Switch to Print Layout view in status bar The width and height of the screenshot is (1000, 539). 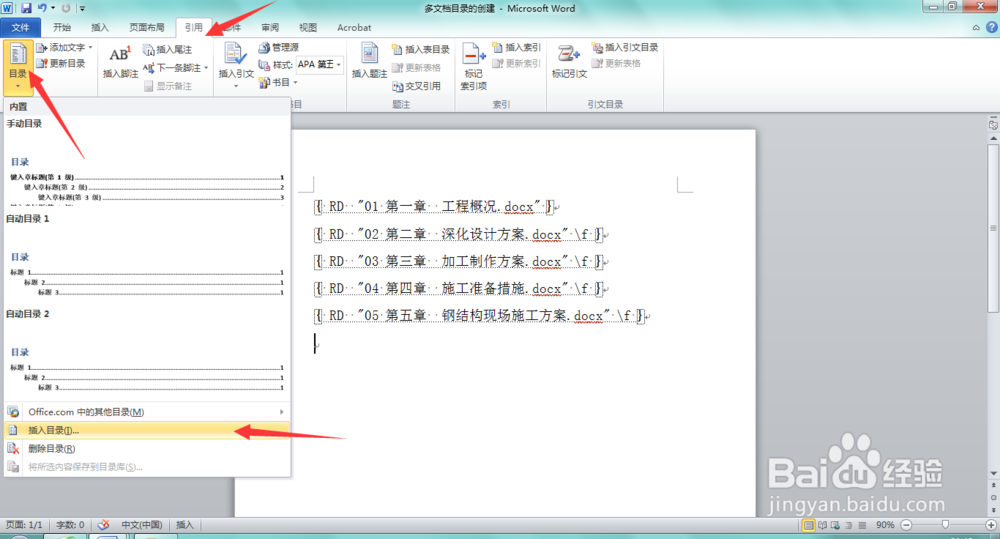[x=809, y=525]
